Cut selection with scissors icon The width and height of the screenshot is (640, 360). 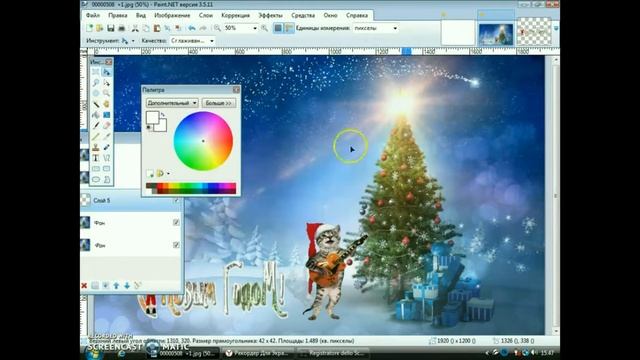pos(135,28)
